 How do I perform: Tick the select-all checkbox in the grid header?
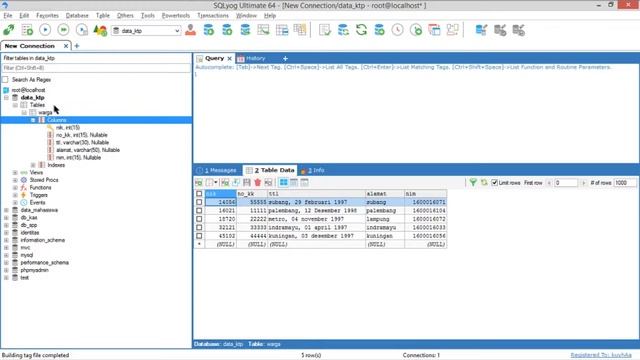coord(199,194)
